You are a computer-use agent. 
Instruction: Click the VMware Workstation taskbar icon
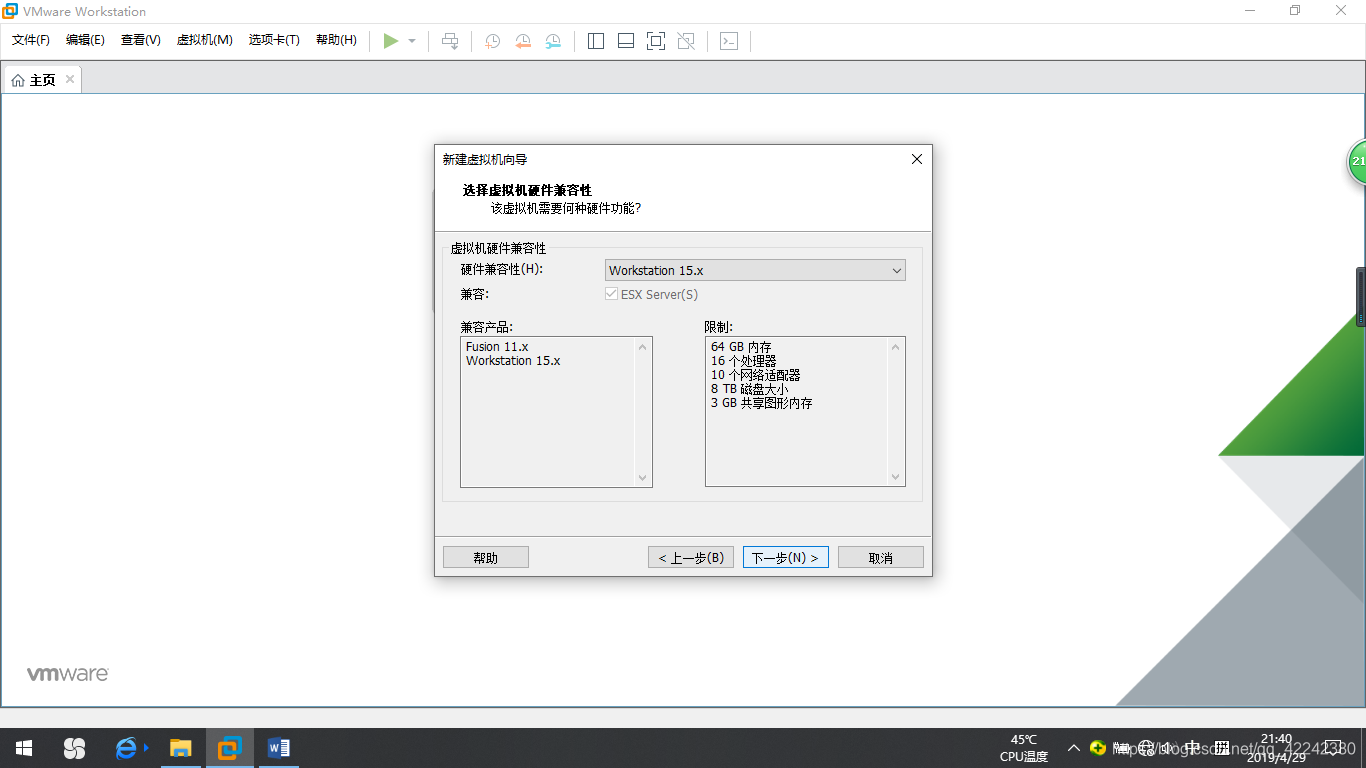pos(230,748)
